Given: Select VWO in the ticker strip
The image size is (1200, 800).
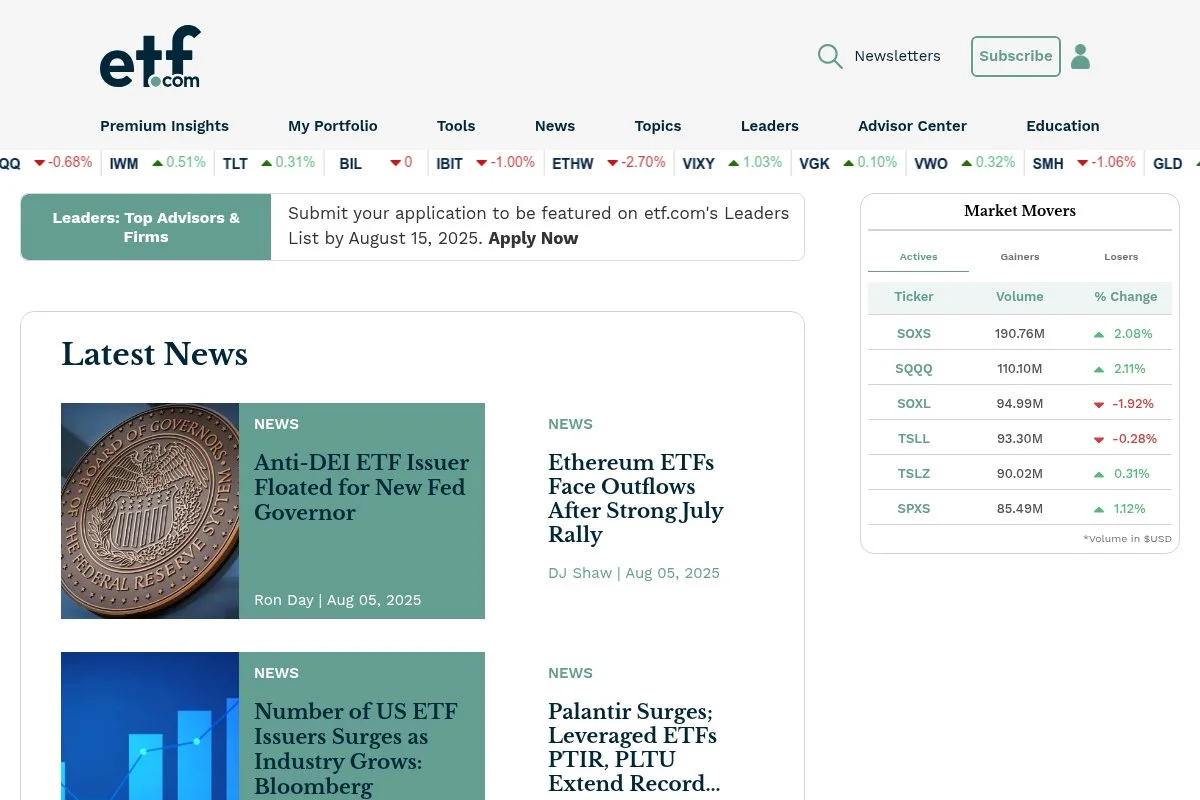Looking at the screenshot, I should tap(931, 163).
